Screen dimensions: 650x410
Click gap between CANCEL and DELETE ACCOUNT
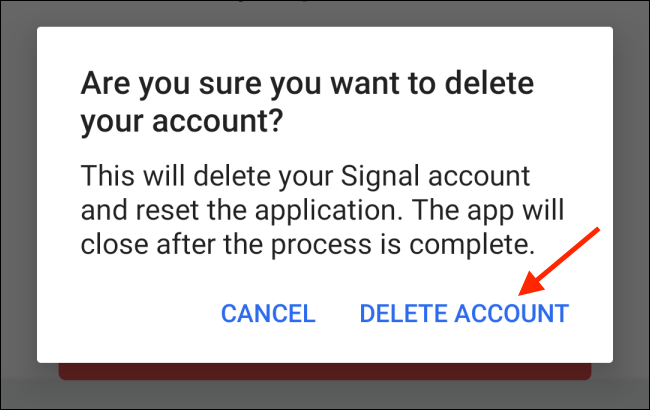click(337, 313)
